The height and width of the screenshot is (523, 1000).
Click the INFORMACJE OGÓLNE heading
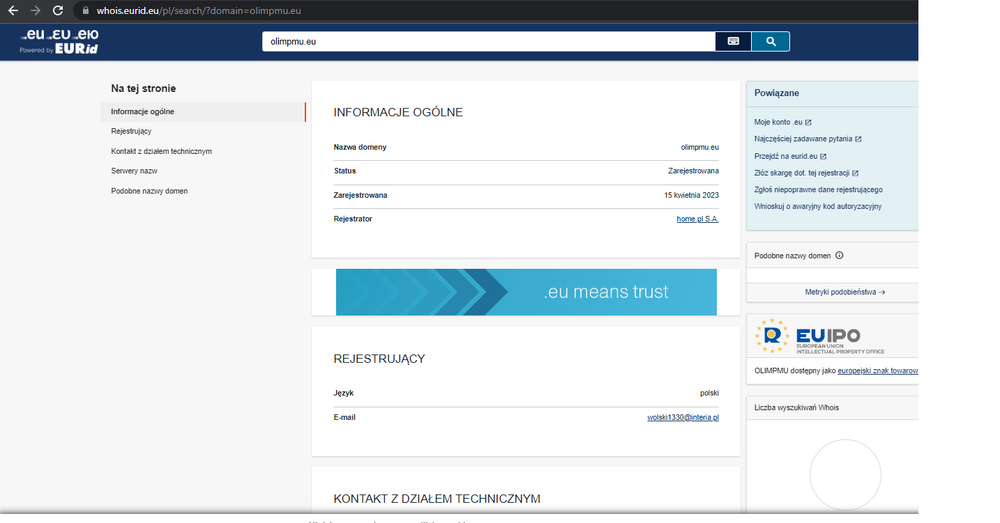click(x=398, y=112)
